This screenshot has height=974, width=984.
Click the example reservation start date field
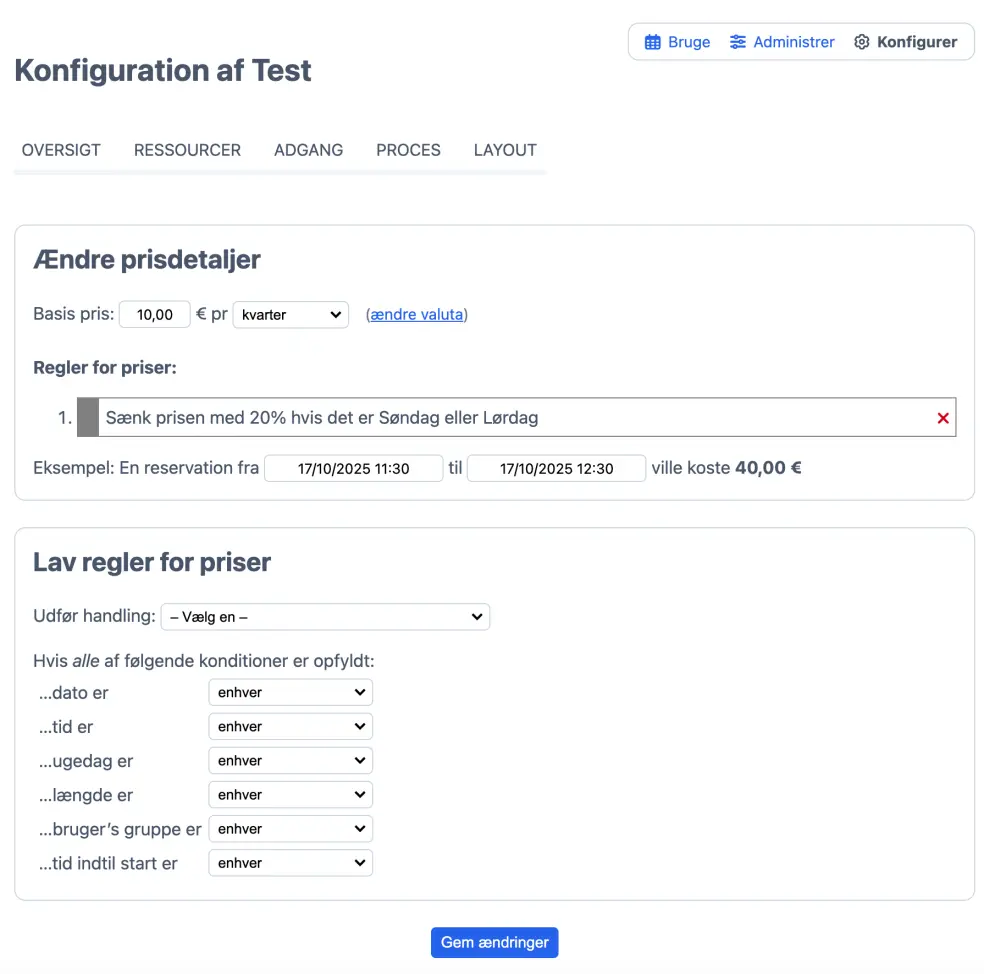353,468
